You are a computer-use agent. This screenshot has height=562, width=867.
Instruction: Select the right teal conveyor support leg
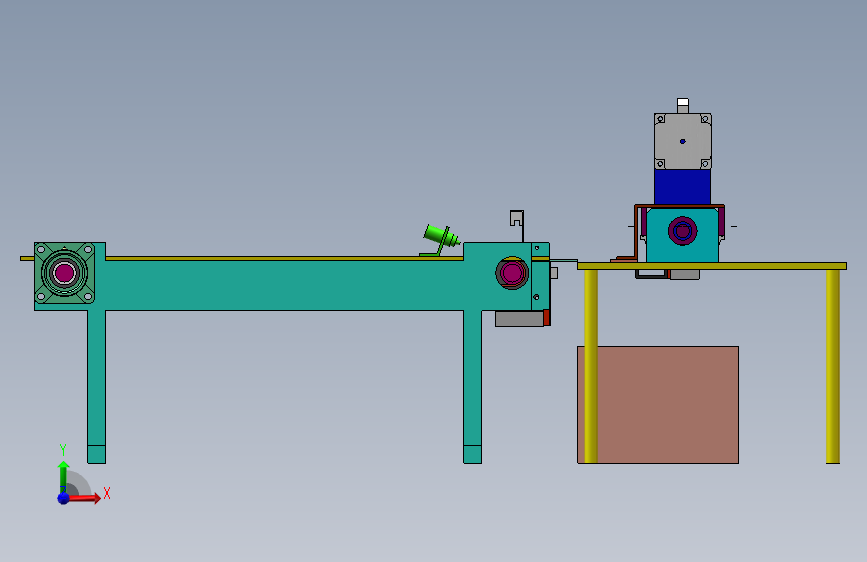[472, 386]
